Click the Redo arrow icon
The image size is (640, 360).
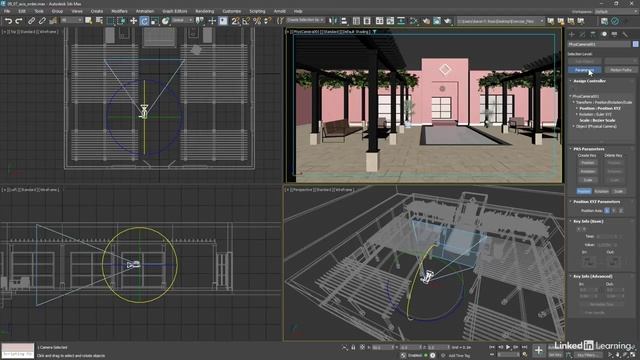point(19,21)
